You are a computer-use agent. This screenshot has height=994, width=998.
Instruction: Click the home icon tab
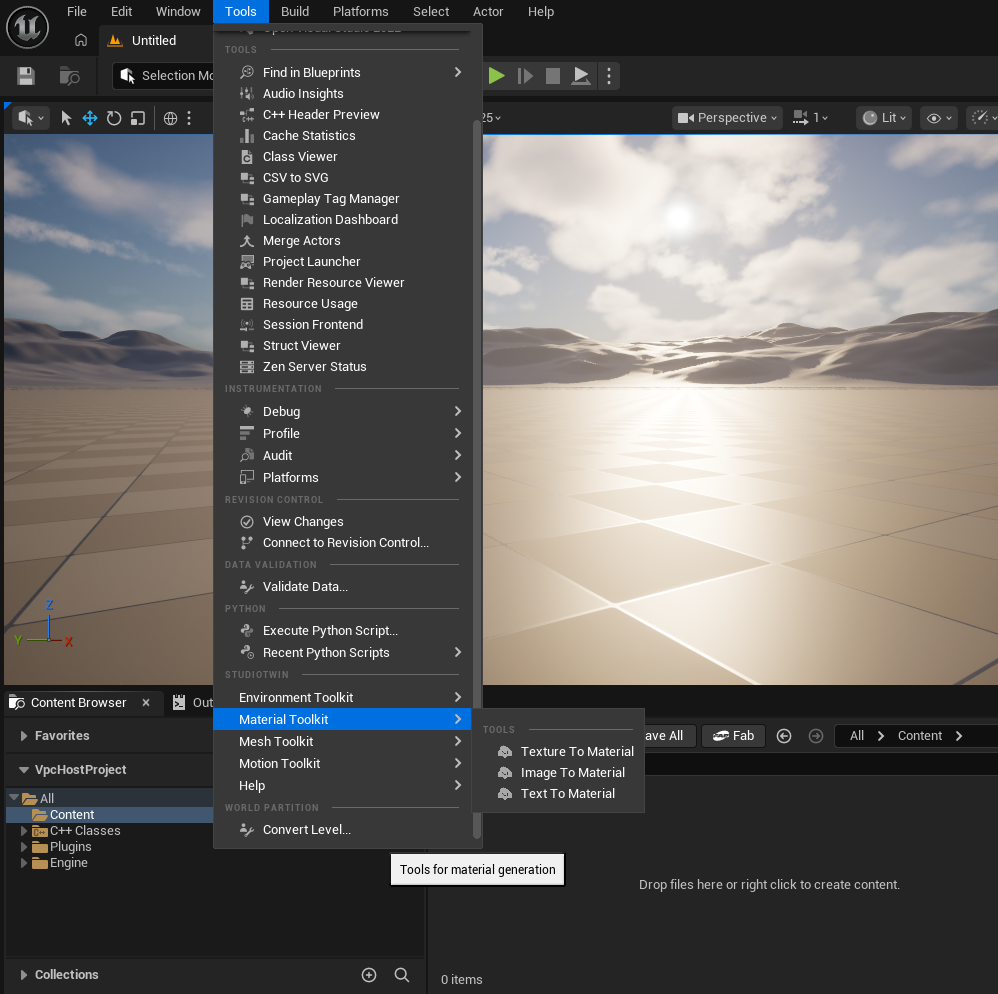[x=81, y=40]
